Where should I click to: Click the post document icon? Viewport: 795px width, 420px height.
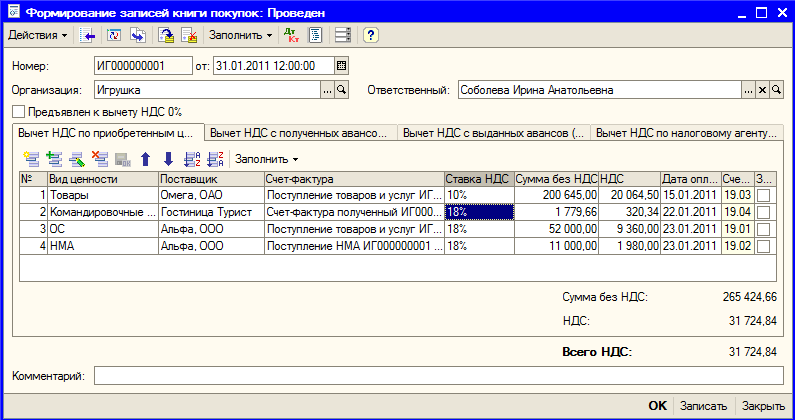click(x=166, y=36)
